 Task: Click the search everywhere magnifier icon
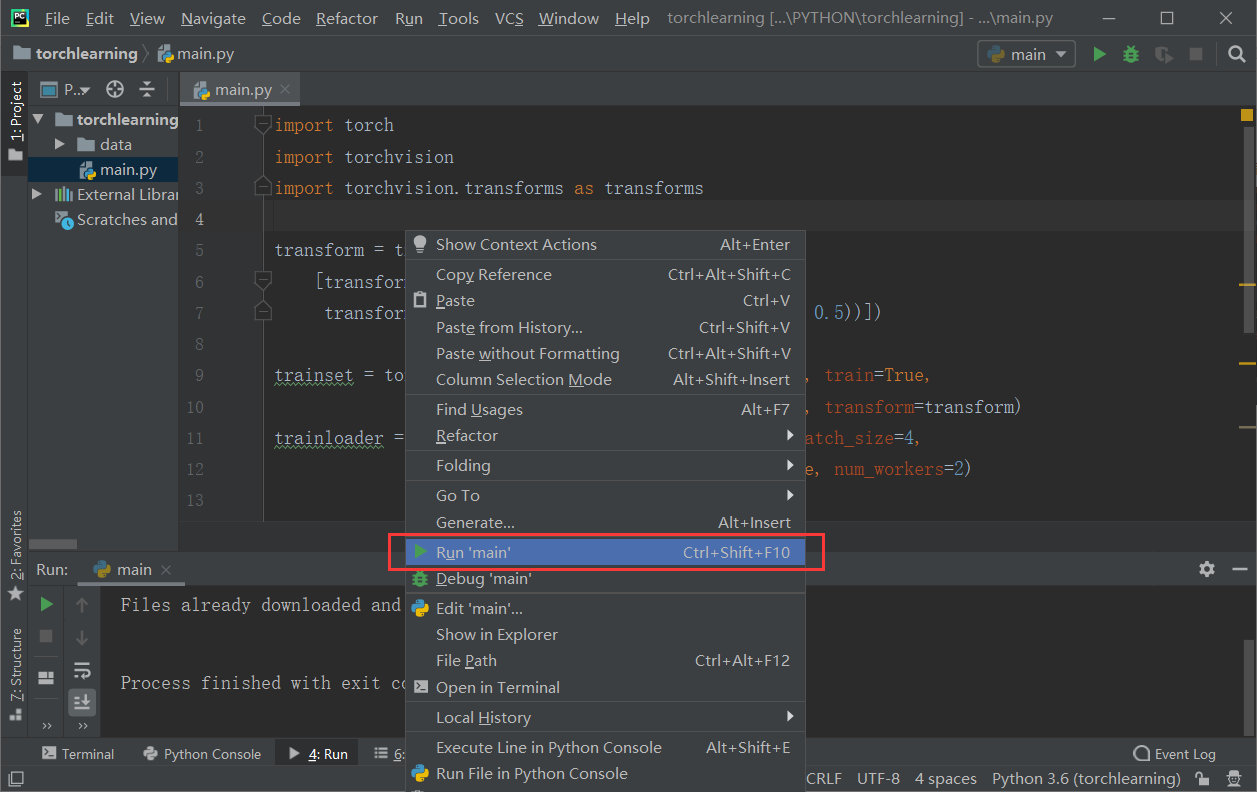point(1236,54)
